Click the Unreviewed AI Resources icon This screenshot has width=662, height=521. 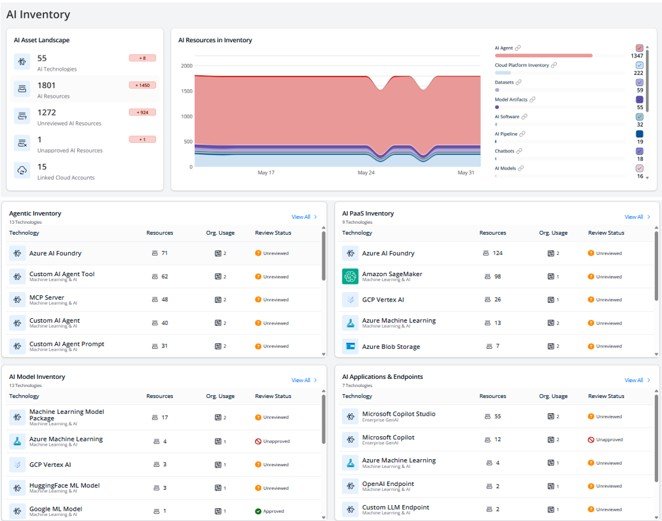[x=22, y=116]
